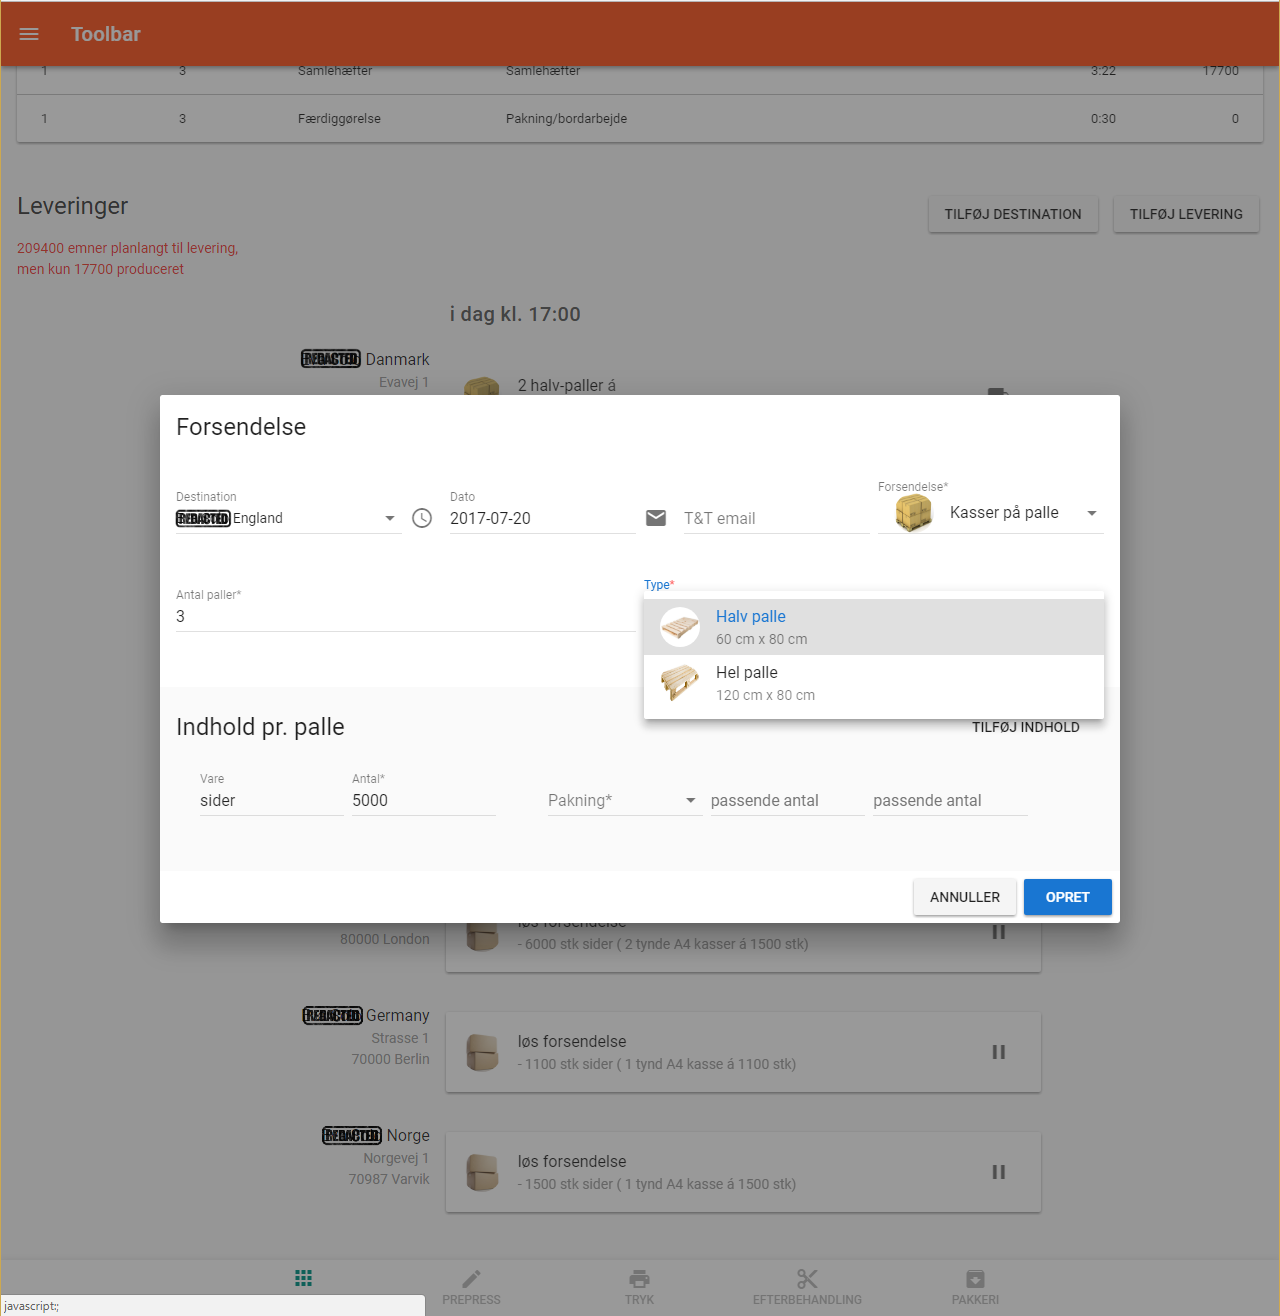Click the Hel palle pallet image
Viewport: 1280px width, 1316px height.
680,683
